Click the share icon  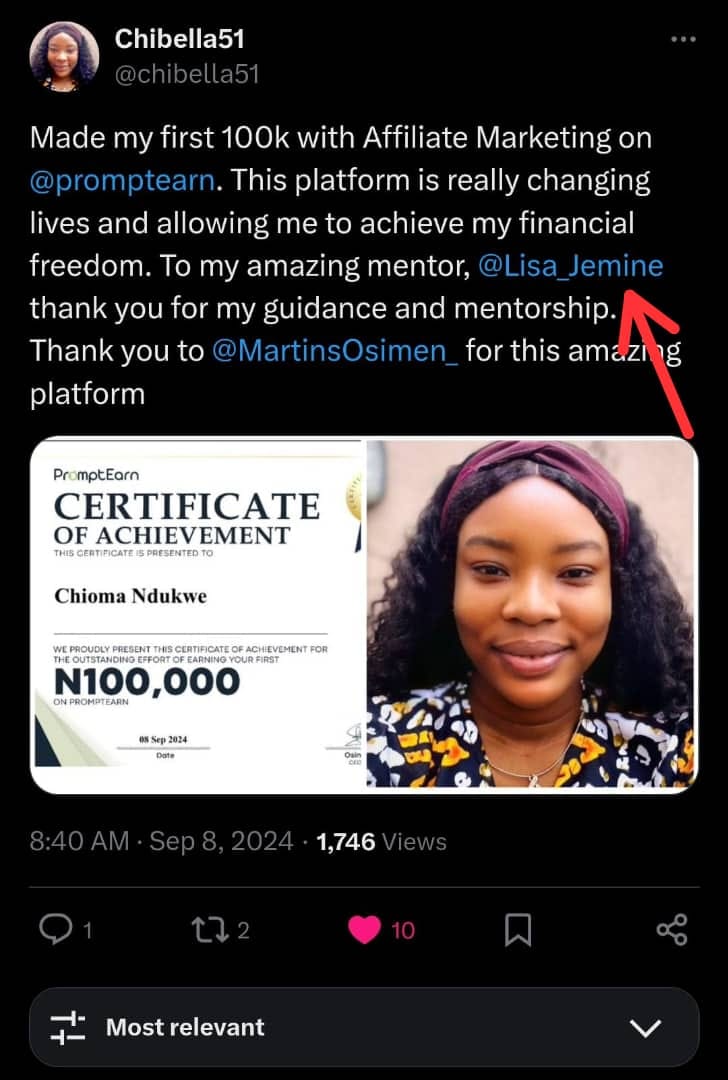click(672, 930)
